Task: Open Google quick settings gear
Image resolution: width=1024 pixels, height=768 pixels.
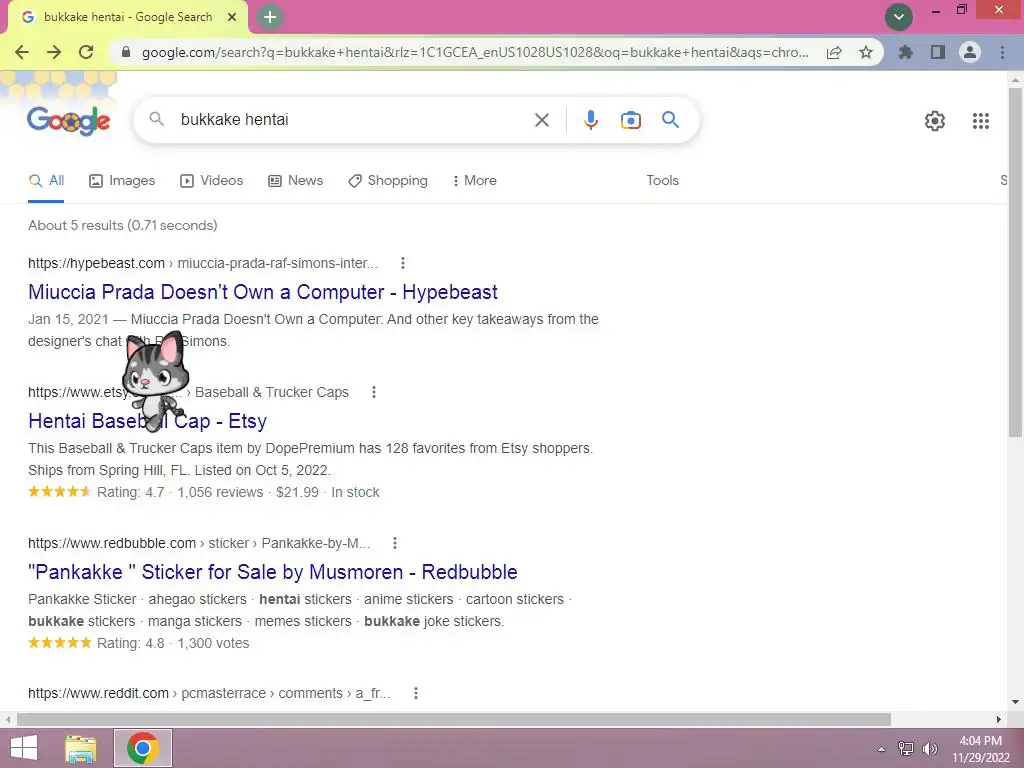Action: point(935,121)
